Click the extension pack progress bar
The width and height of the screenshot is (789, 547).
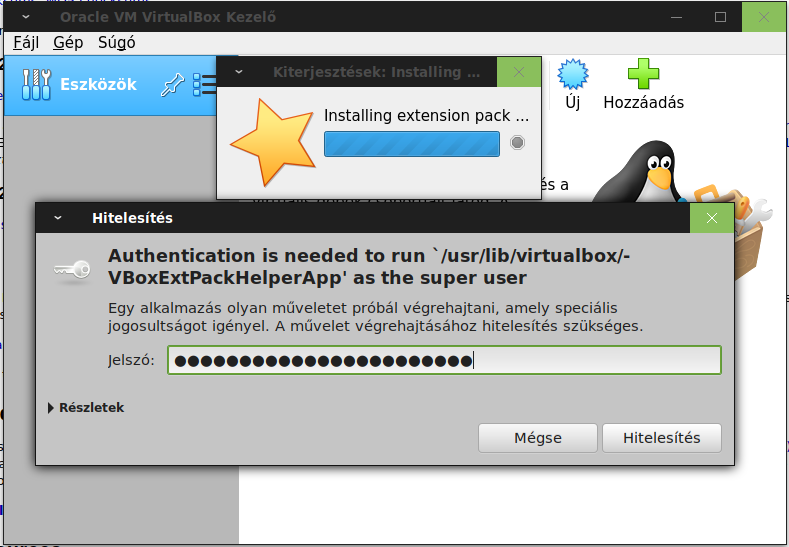tap(412, 144)
